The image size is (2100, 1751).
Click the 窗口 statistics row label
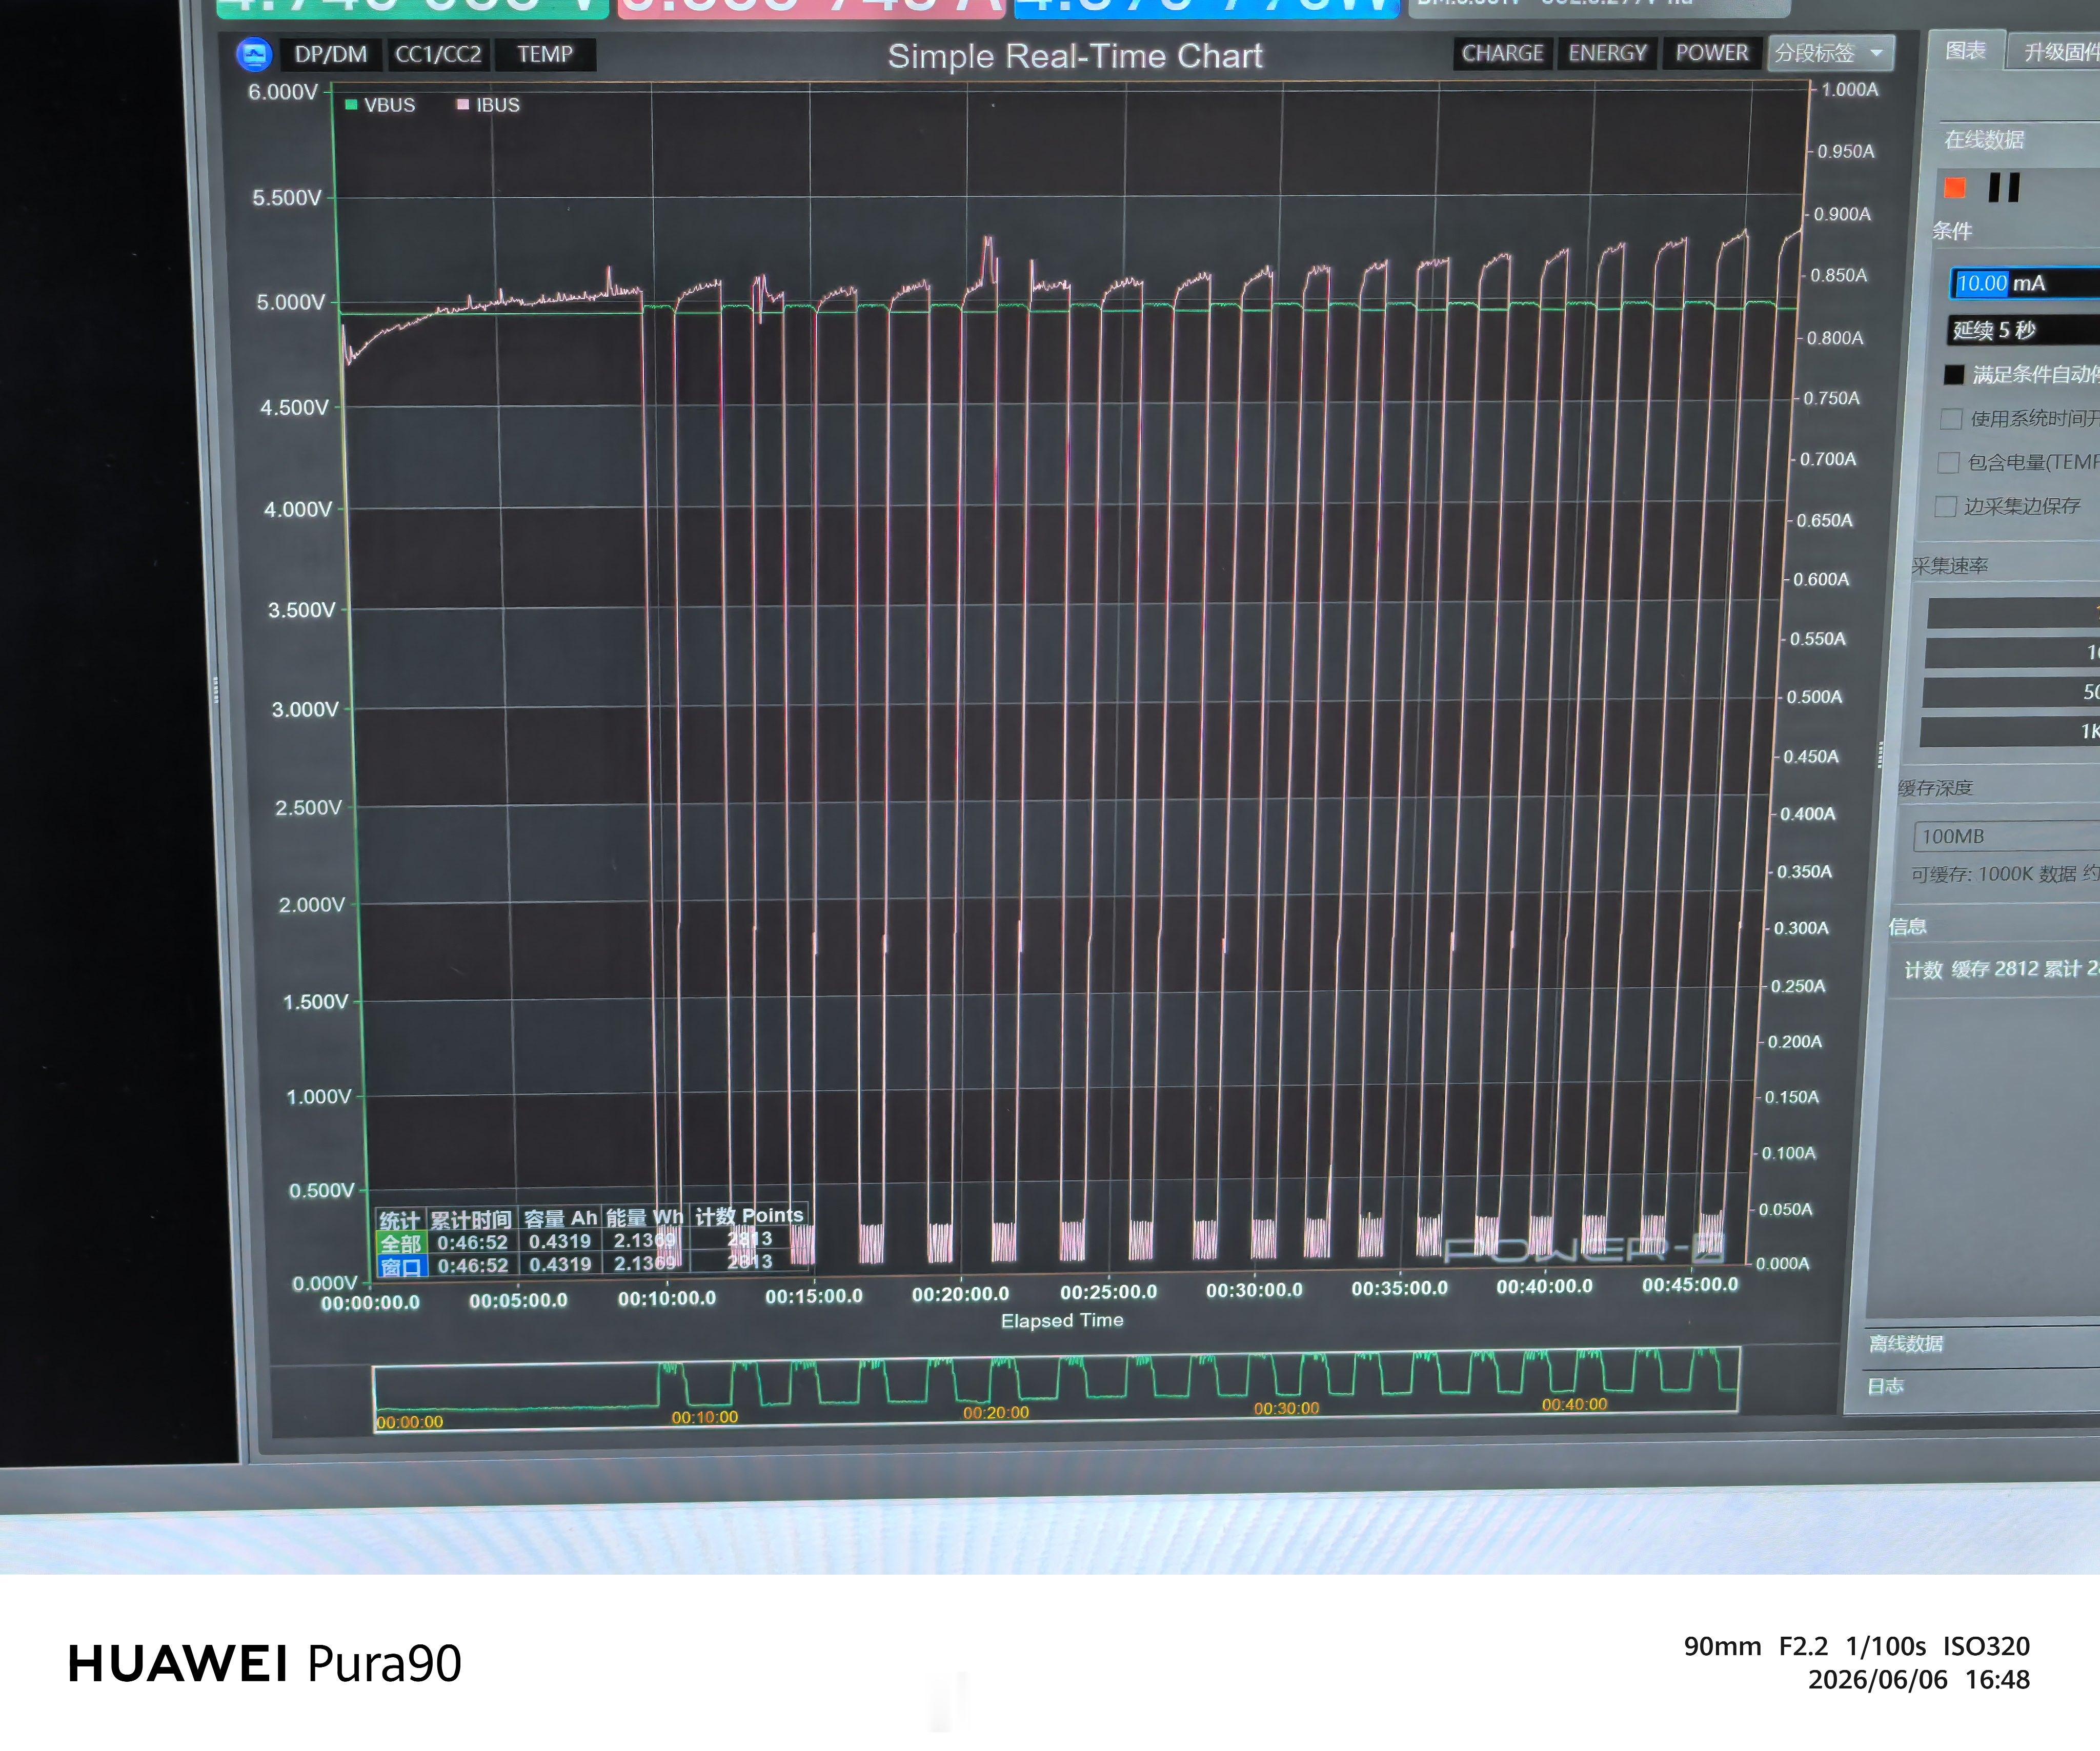point(402,1267)
